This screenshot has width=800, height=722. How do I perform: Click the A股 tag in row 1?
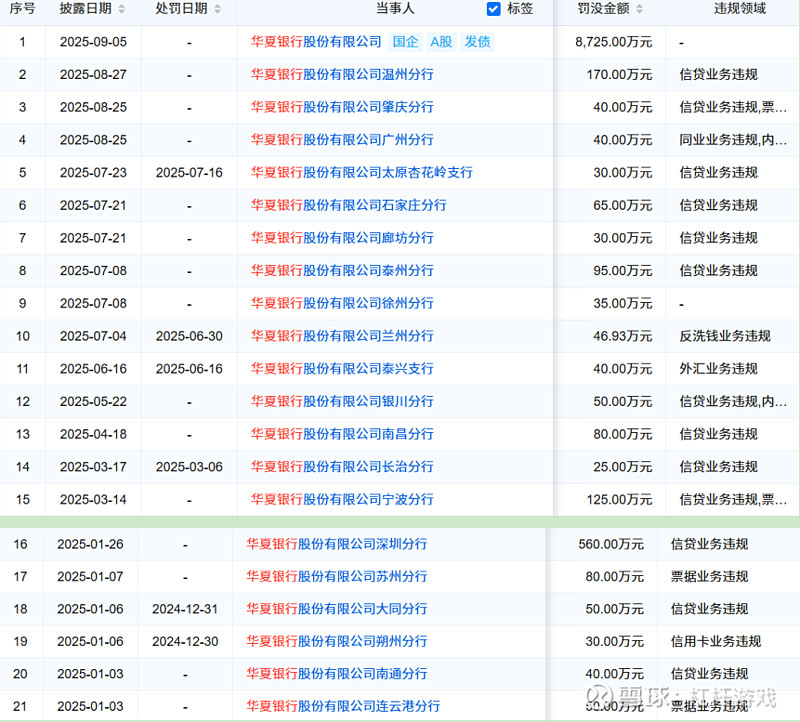[441, 42]
